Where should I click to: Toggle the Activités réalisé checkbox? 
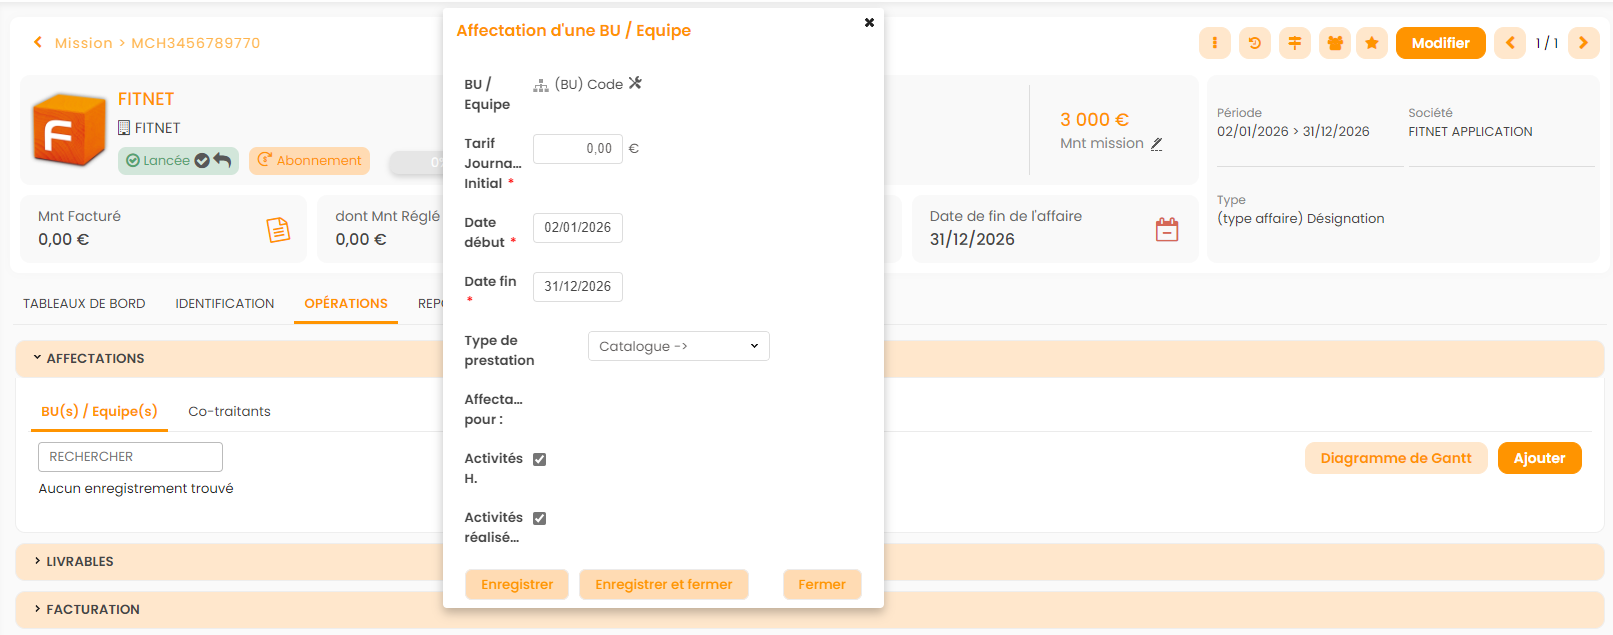(539, 518)
